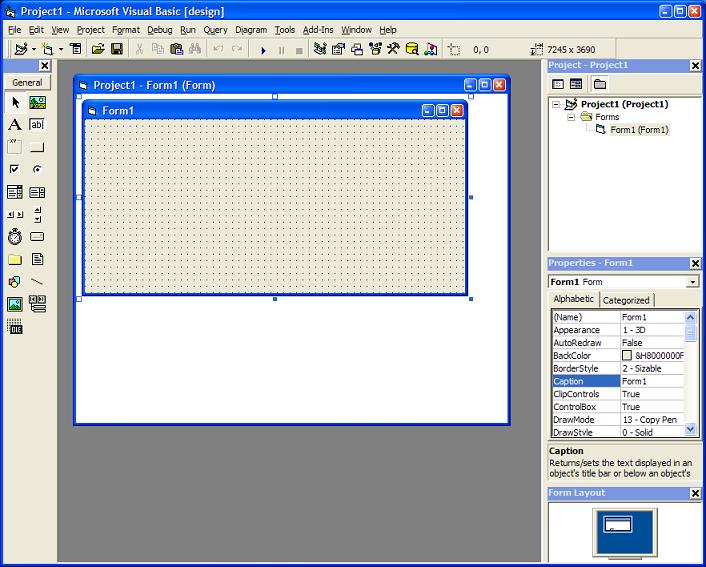Viewport: 706px width, 567px height.
Task: Select the CommandButton control tool
Action: click(x=37, y=147)
